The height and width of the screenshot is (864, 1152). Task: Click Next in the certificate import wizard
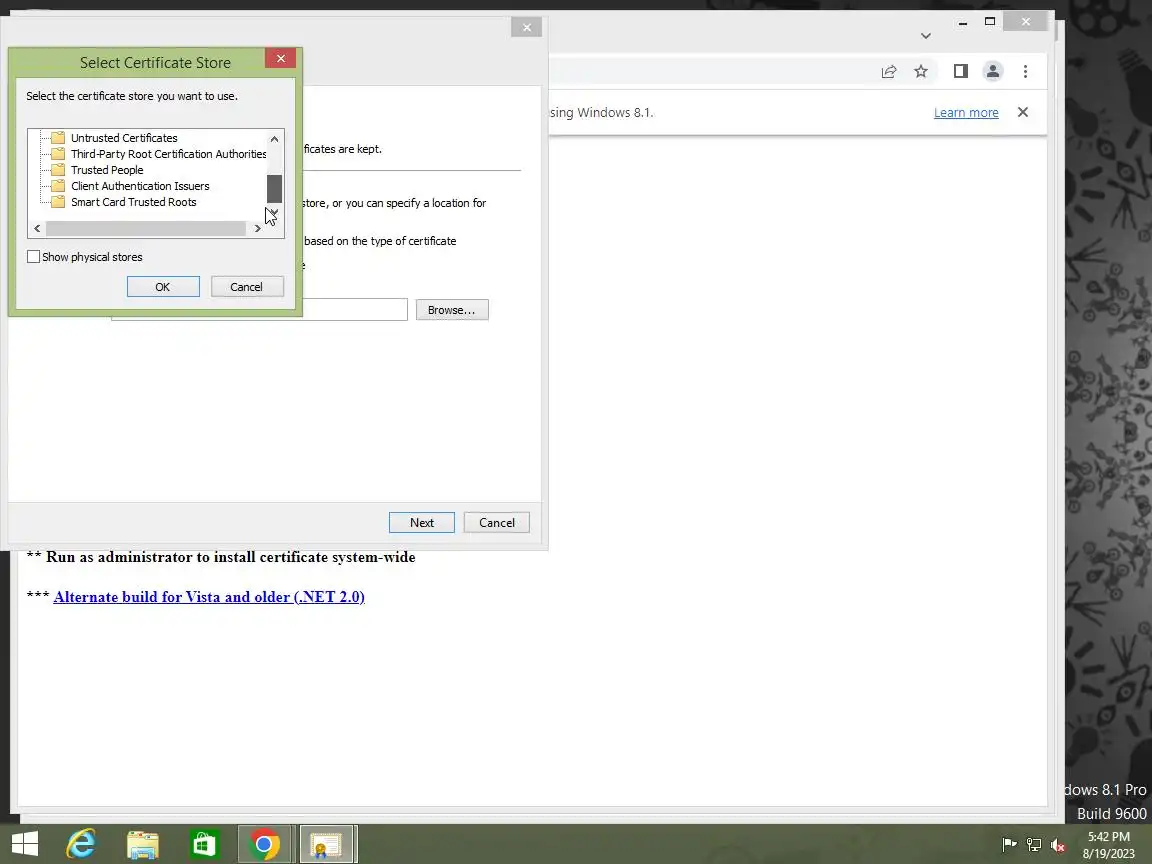(x=422, y=522)
